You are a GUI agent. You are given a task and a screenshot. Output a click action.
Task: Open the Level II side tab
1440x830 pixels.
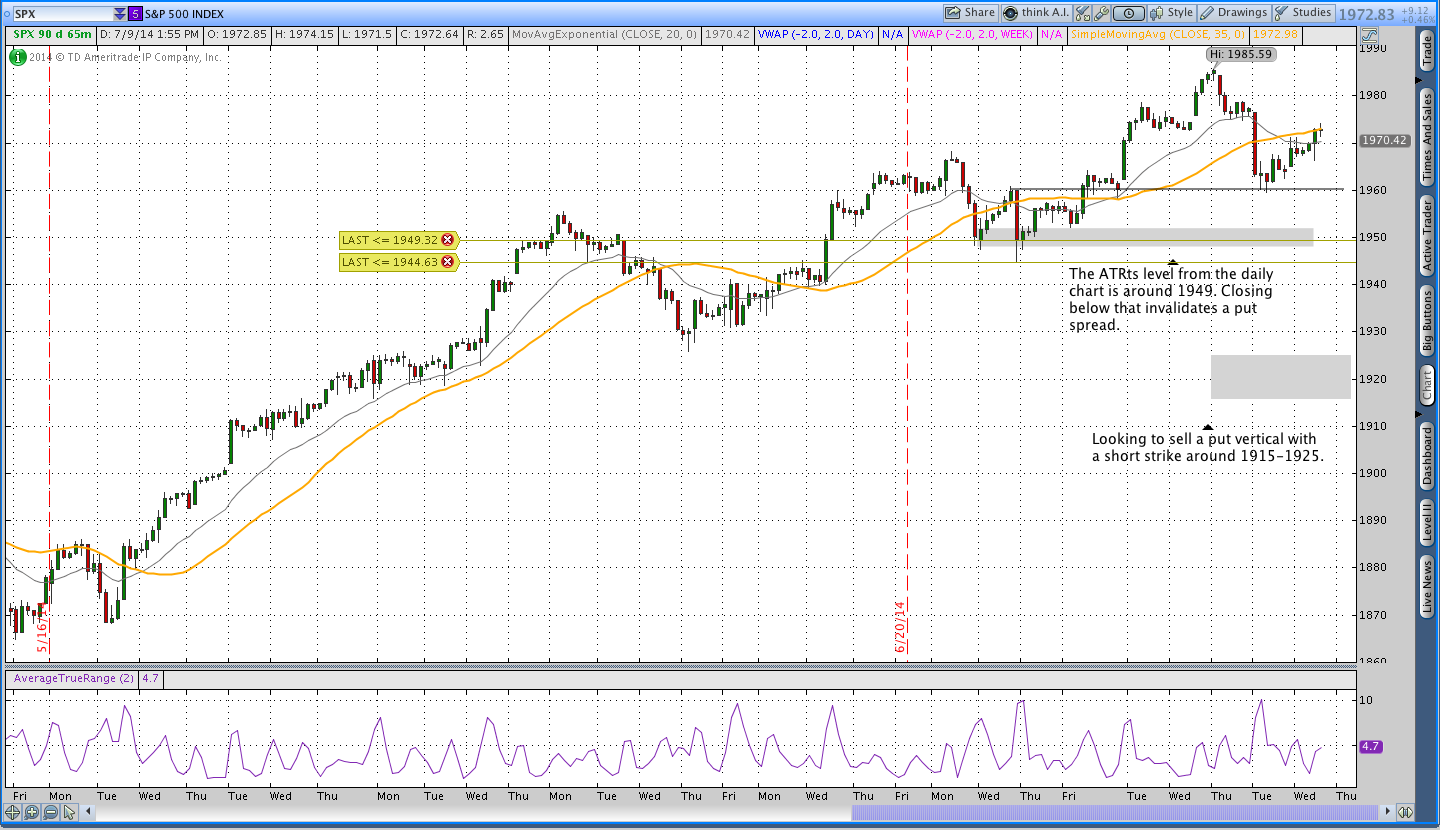pos(1427,523)
